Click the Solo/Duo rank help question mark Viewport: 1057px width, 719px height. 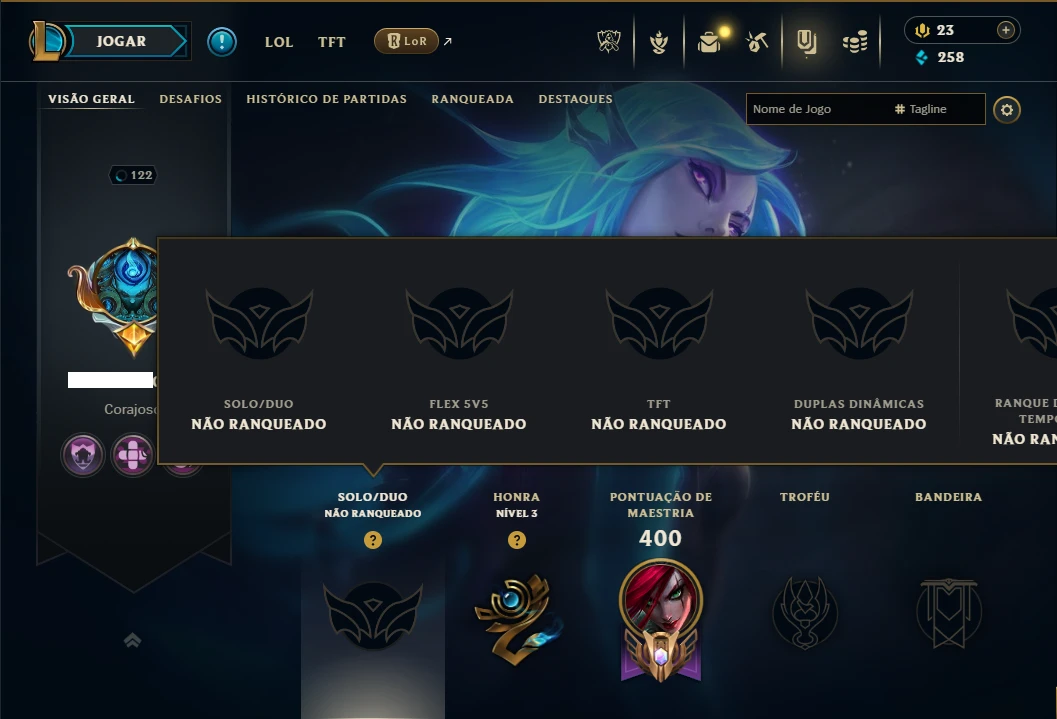tap(373, 540)
